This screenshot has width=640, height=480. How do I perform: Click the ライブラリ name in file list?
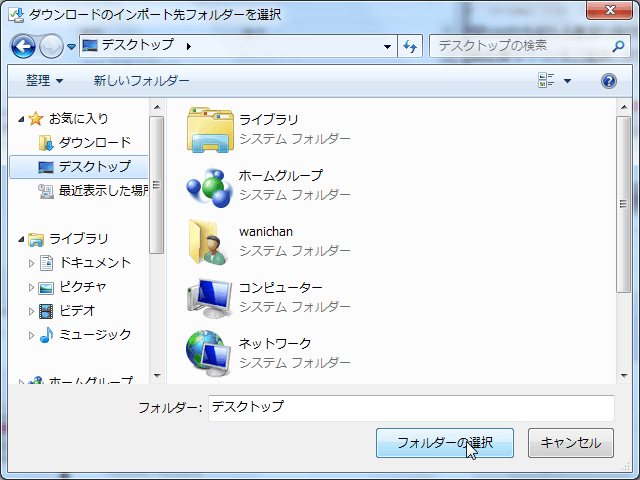(x=268, y=120)
